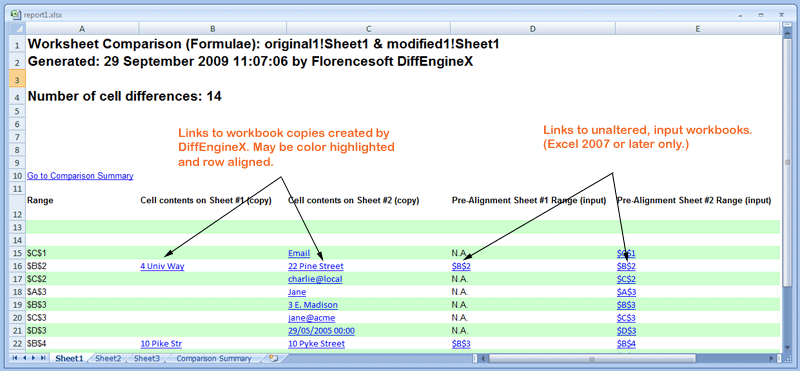
Task: Close the report1.xlsx workbook window
Action: pos(781,15)
